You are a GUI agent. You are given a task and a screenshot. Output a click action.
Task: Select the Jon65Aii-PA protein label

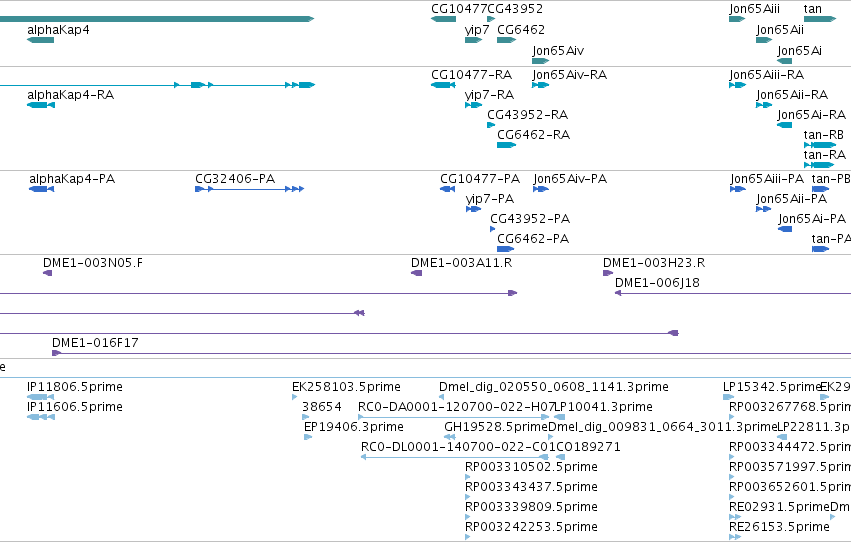pos(792,199)
